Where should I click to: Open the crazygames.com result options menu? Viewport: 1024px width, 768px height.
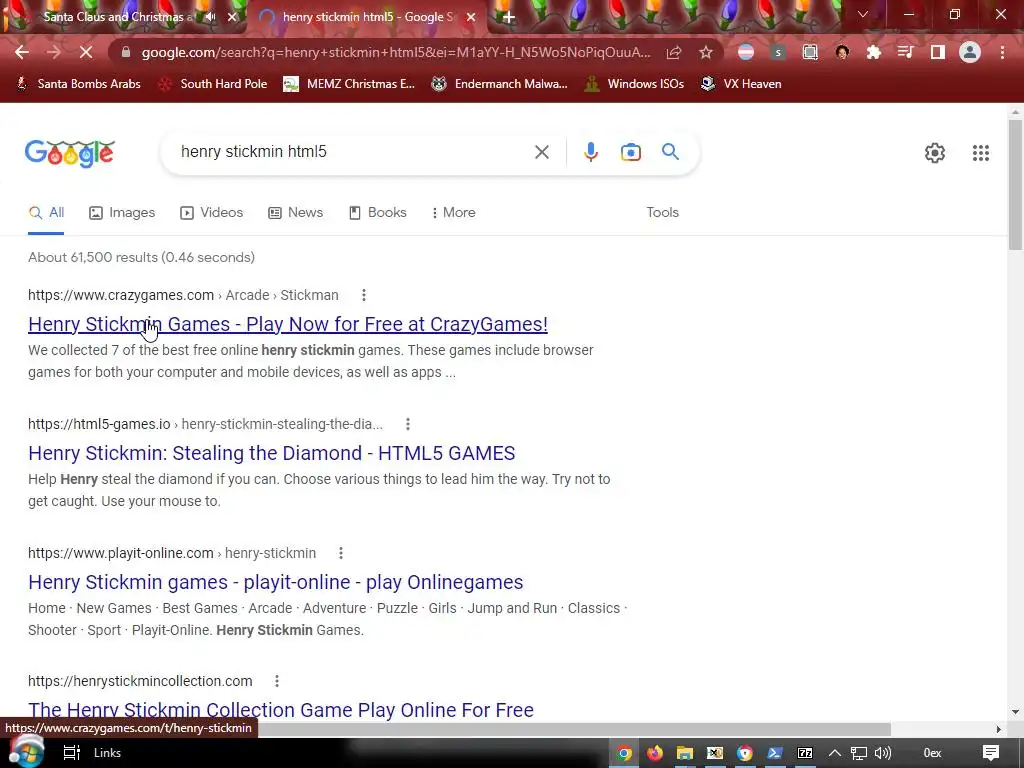point(364,295)
